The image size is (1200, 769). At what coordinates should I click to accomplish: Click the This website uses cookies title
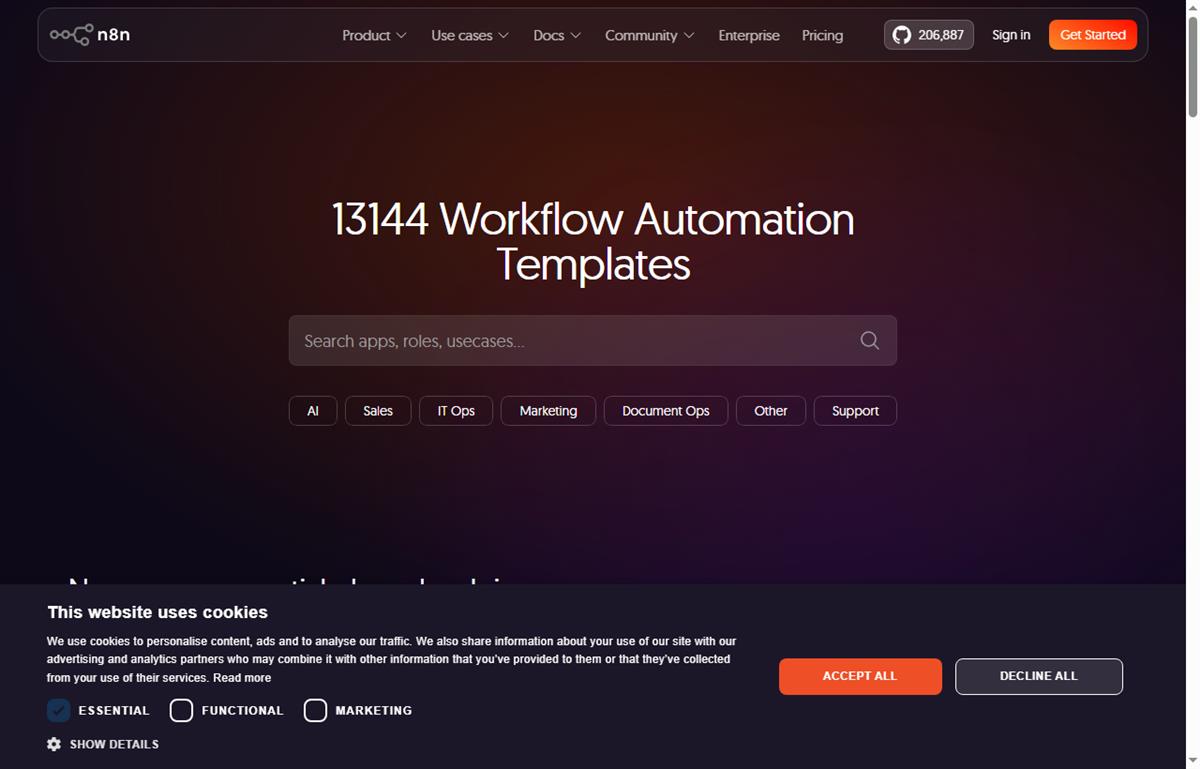[x=157, y=612]
